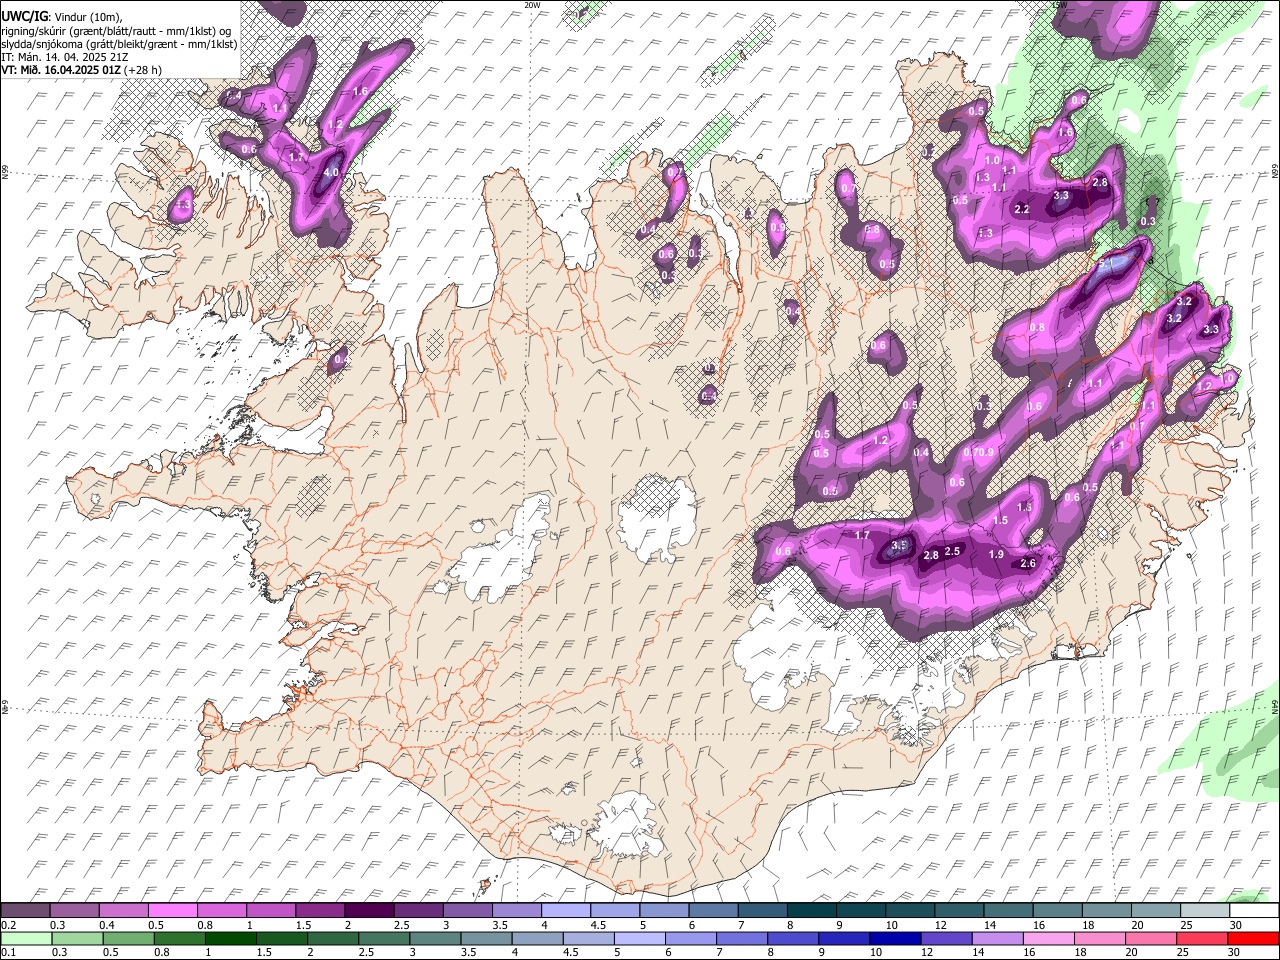Click the 4.0 snowfall value label

coord(331,172)
